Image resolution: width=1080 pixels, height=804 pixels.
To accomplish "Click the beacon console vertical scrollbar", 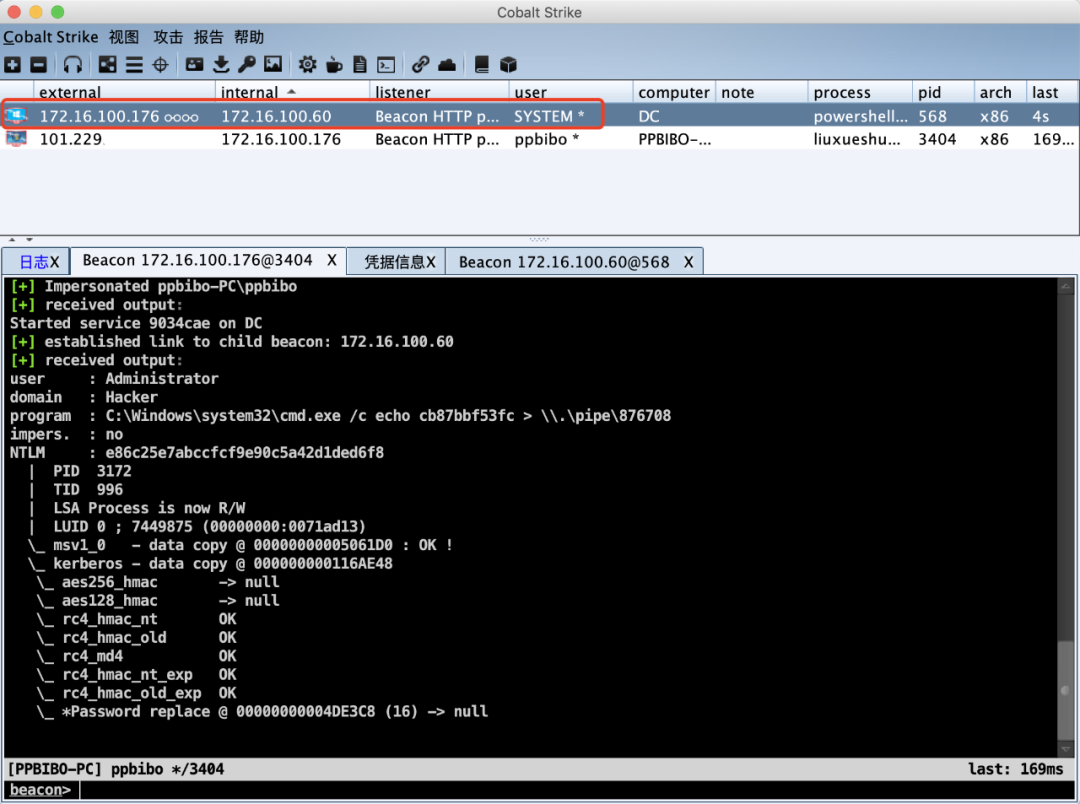I will coord(1066,517).
